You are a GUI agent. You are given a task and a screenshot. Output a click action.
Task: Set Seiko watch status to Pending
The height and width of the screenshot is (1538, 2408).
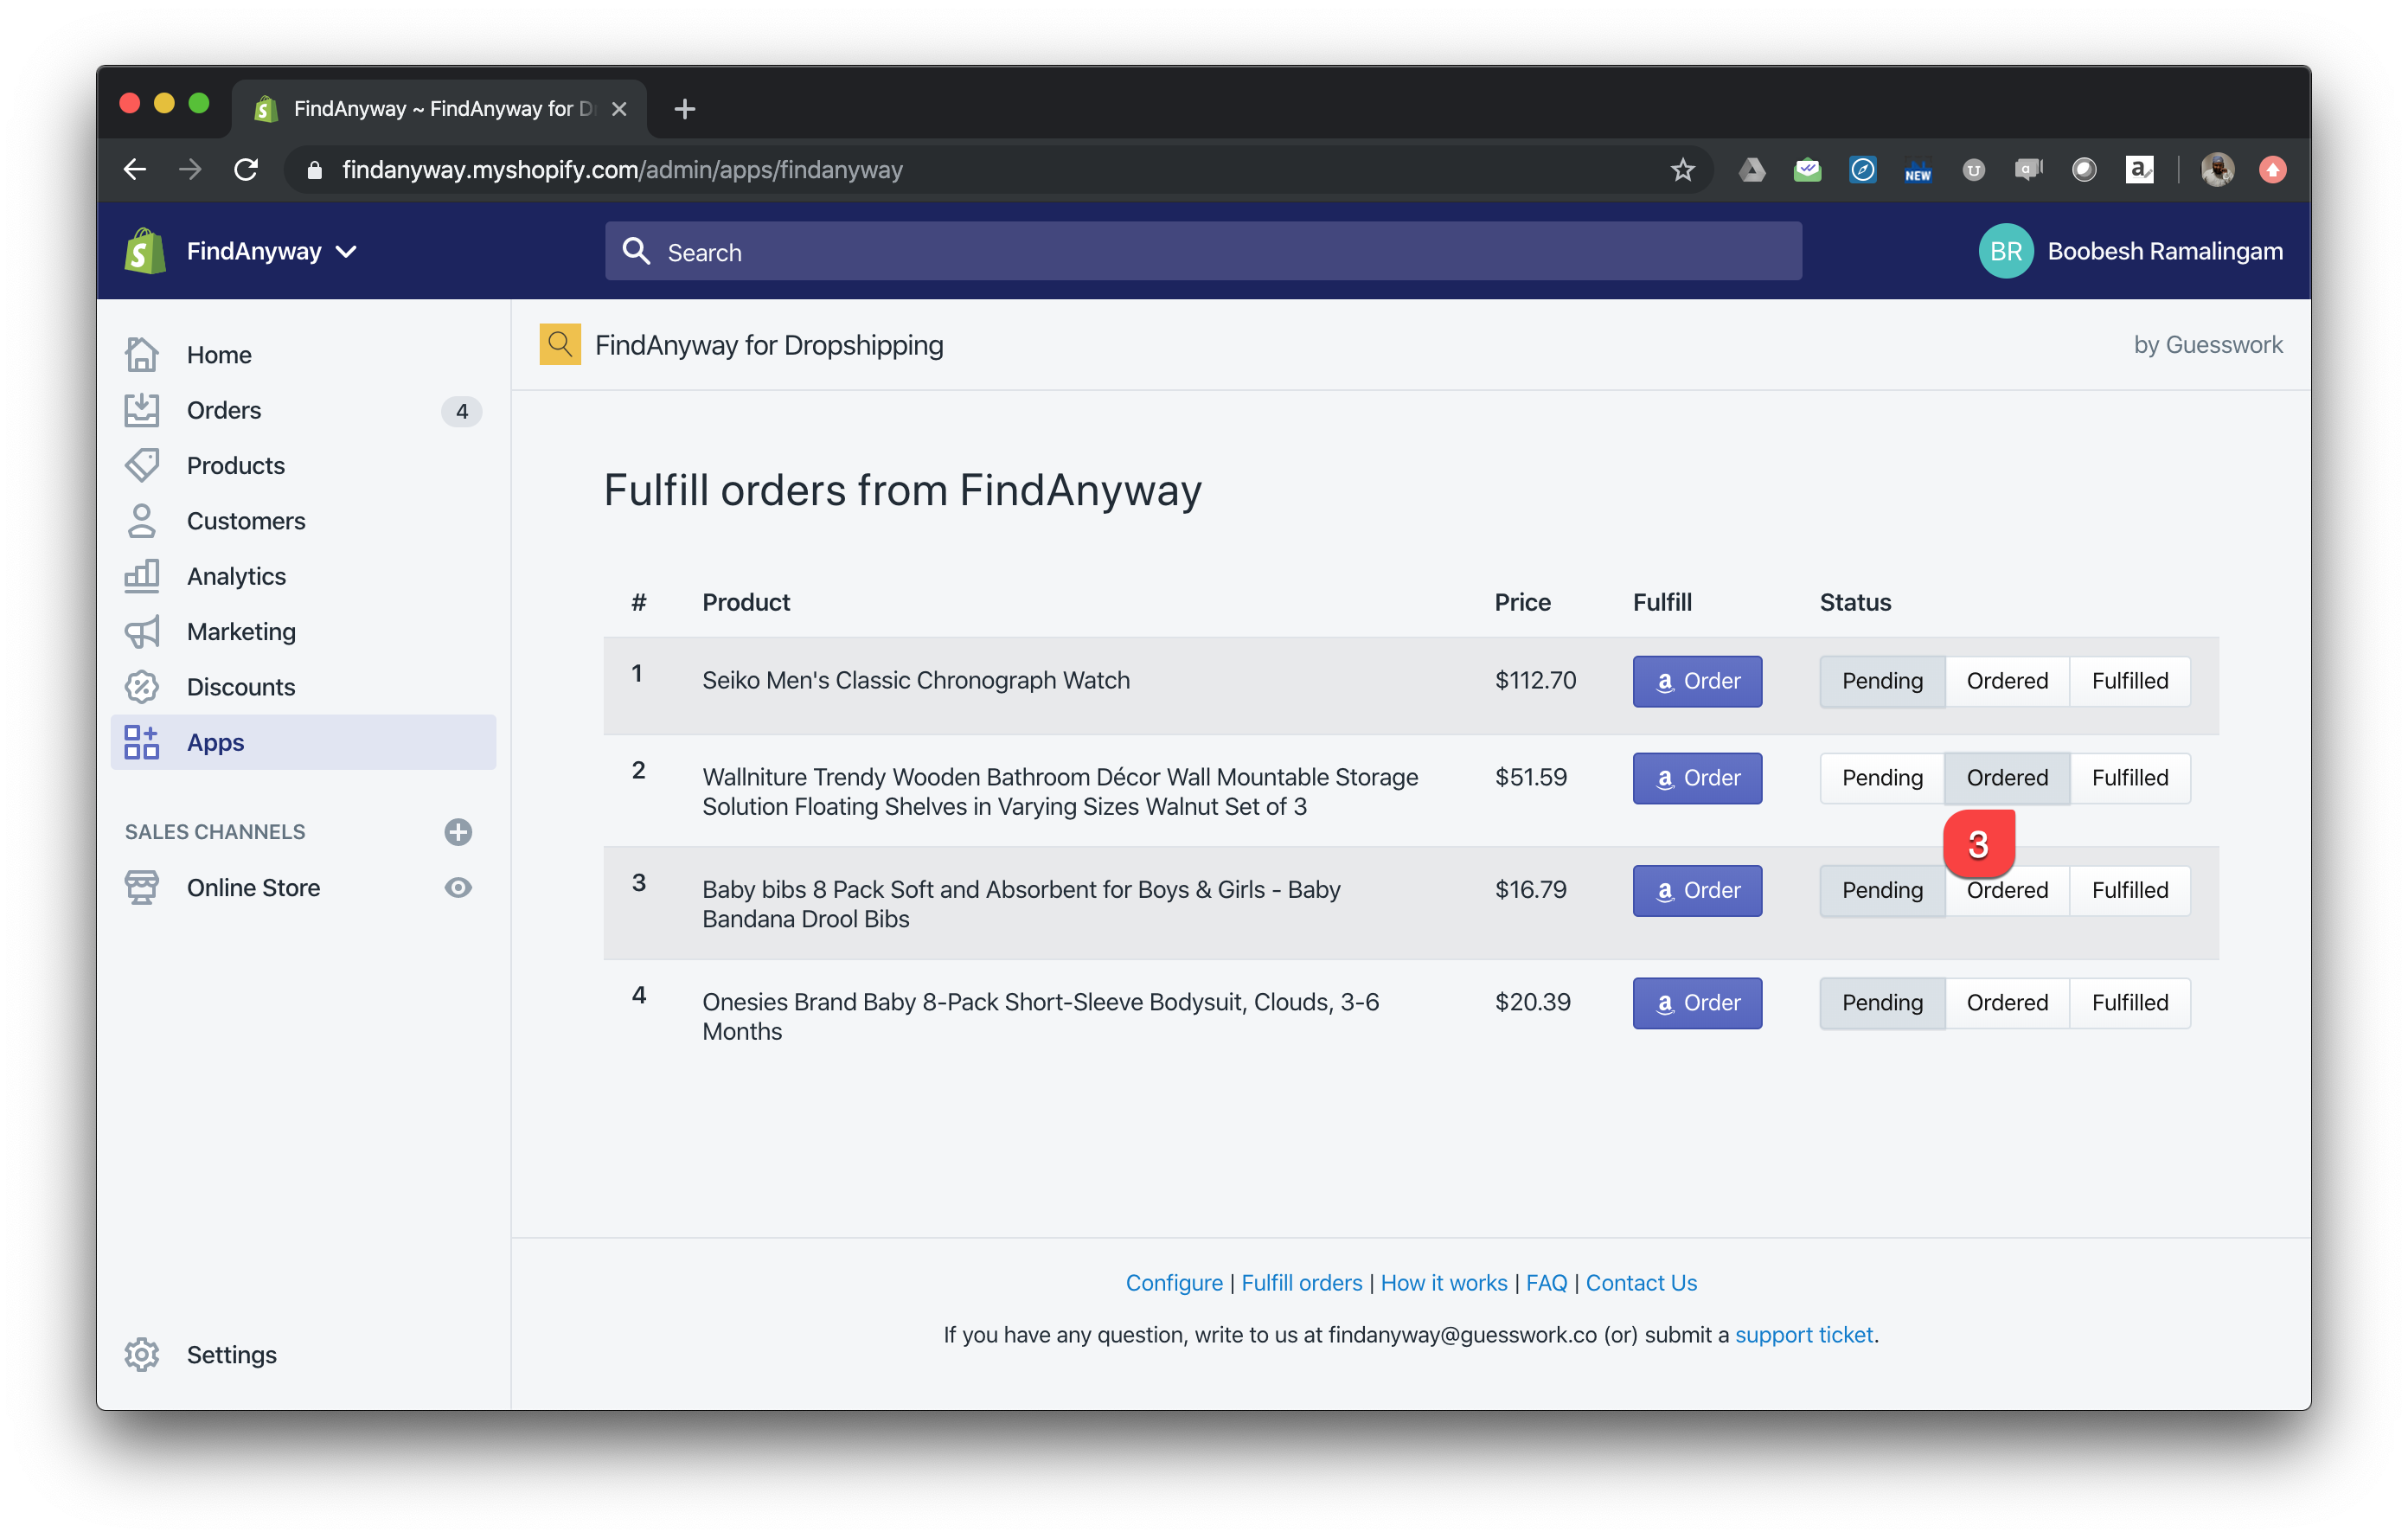click(1882, 681)
